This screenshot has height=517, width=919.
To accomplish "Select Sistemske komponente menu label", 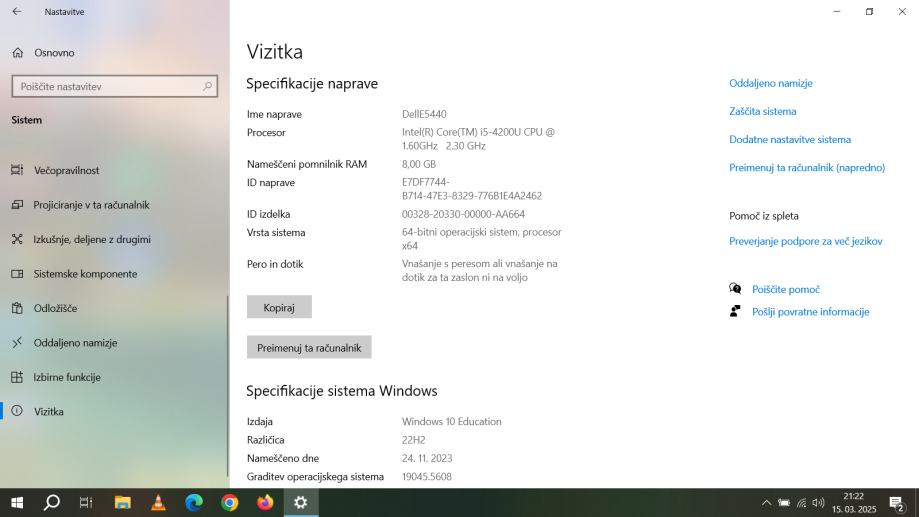I will pos(85,274).
